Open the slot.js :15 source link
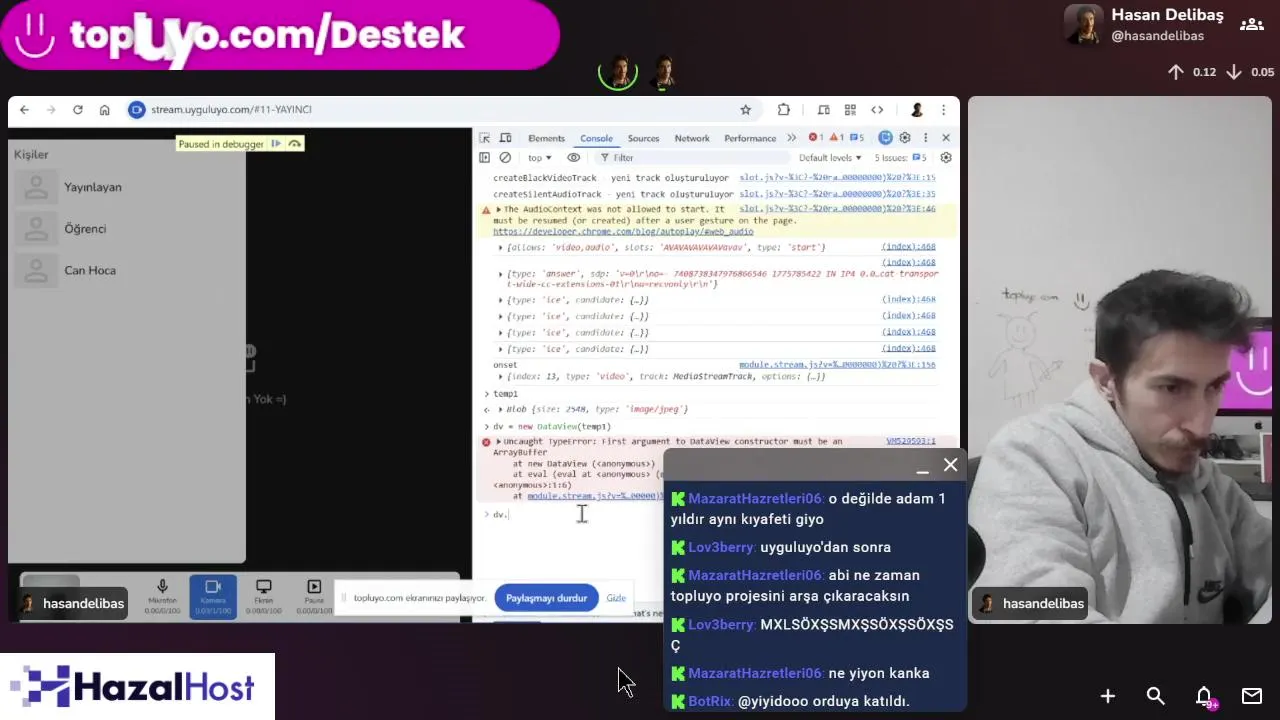This screenshot has width=1280, height=720. tap(837, 178)
